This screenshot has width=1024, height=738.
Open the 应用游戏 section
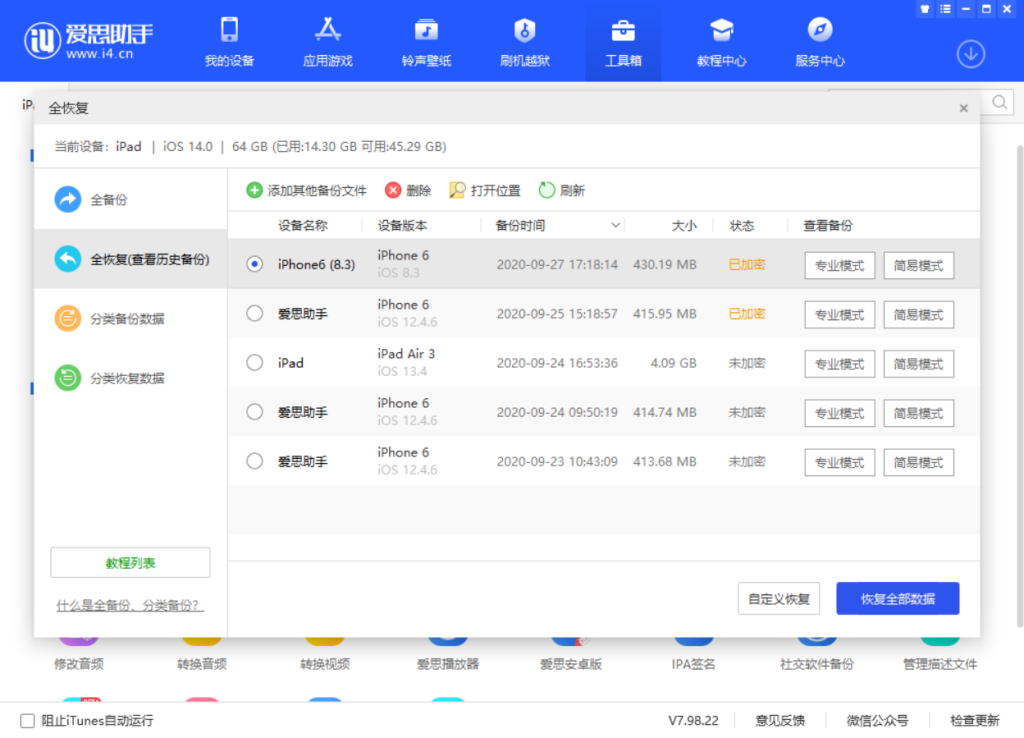328,40
